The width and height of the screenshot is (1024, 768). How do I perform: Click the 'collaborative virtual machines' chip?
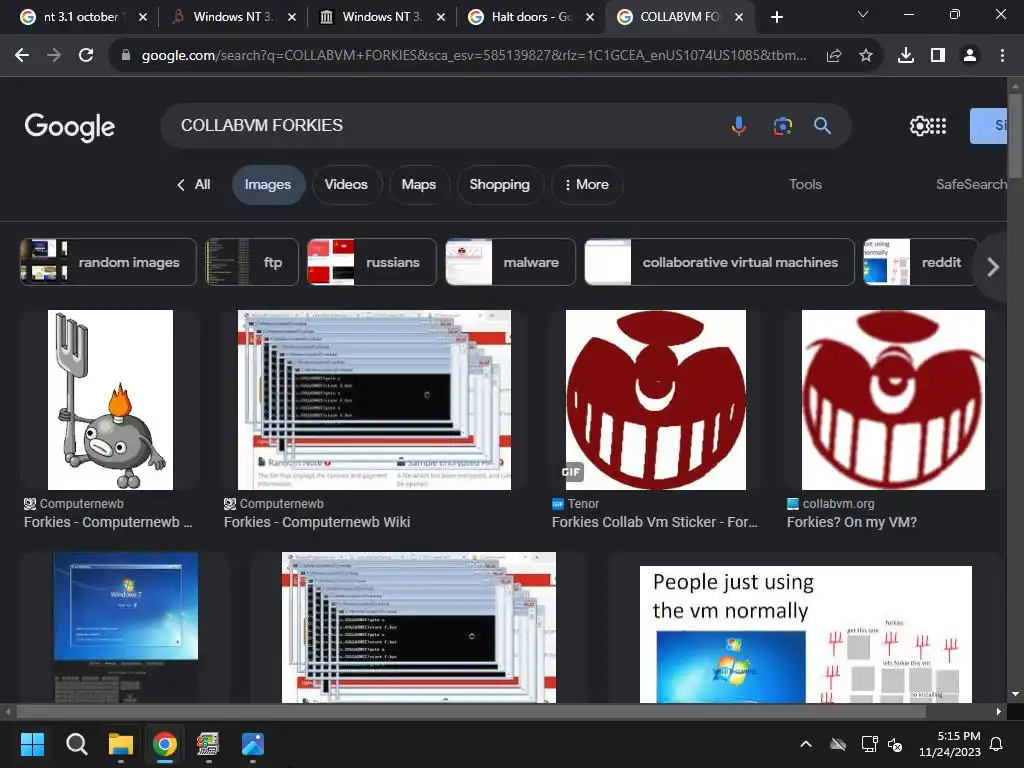pyautogui.click(x=719, y=262)
